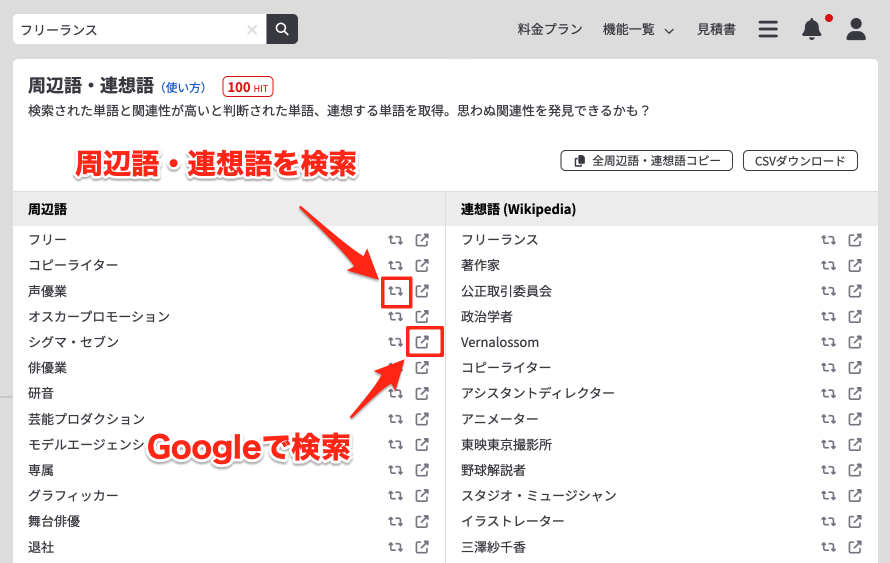Viewport: 890px width, 563px height.
Task: Open the 料金プラン page
Action: 550,30
